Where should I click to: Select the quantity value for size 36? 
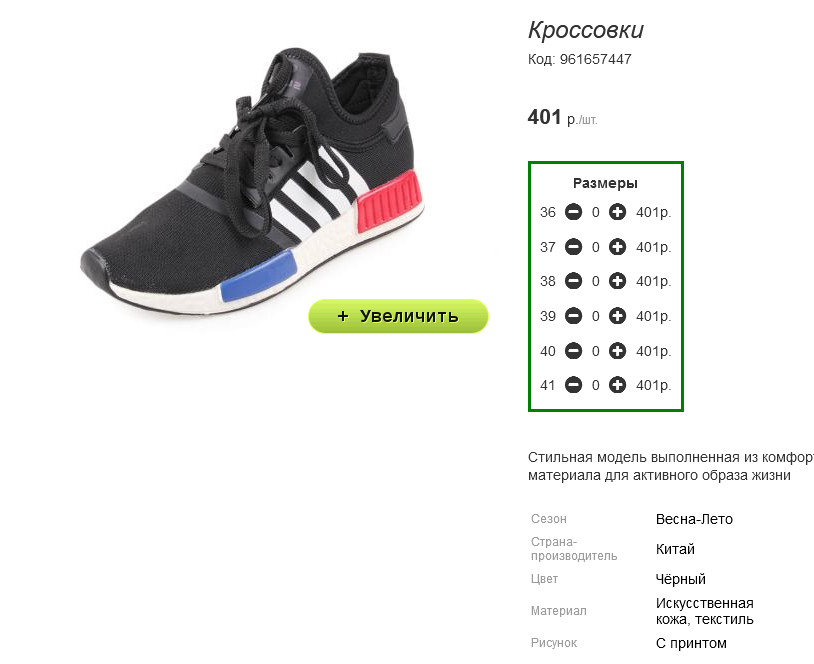click(595, 212)
